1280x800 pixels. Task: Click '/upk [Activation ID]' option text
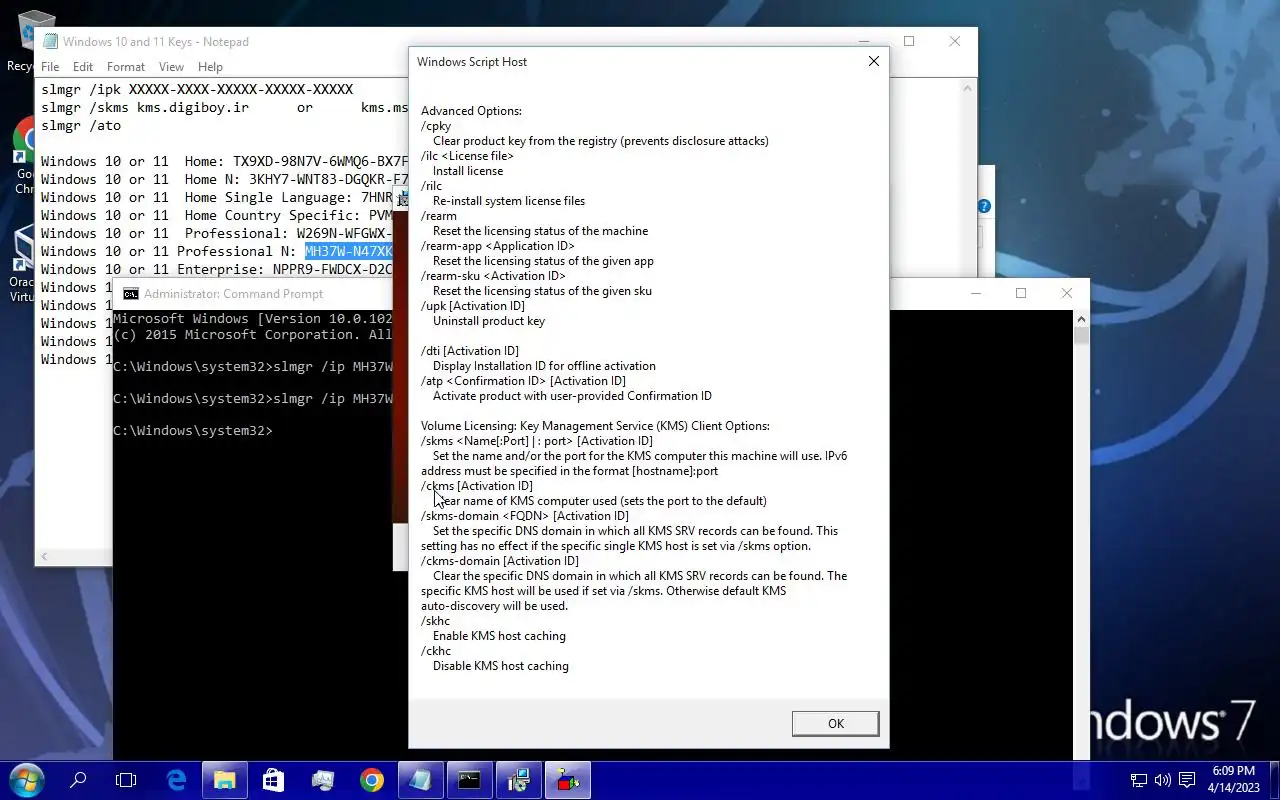473,306
